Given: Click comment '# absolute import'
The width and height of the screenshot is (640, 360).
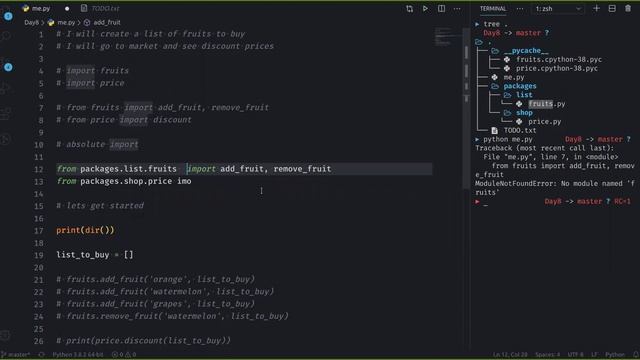Looking at the screenshot, I should pos(97,144).
